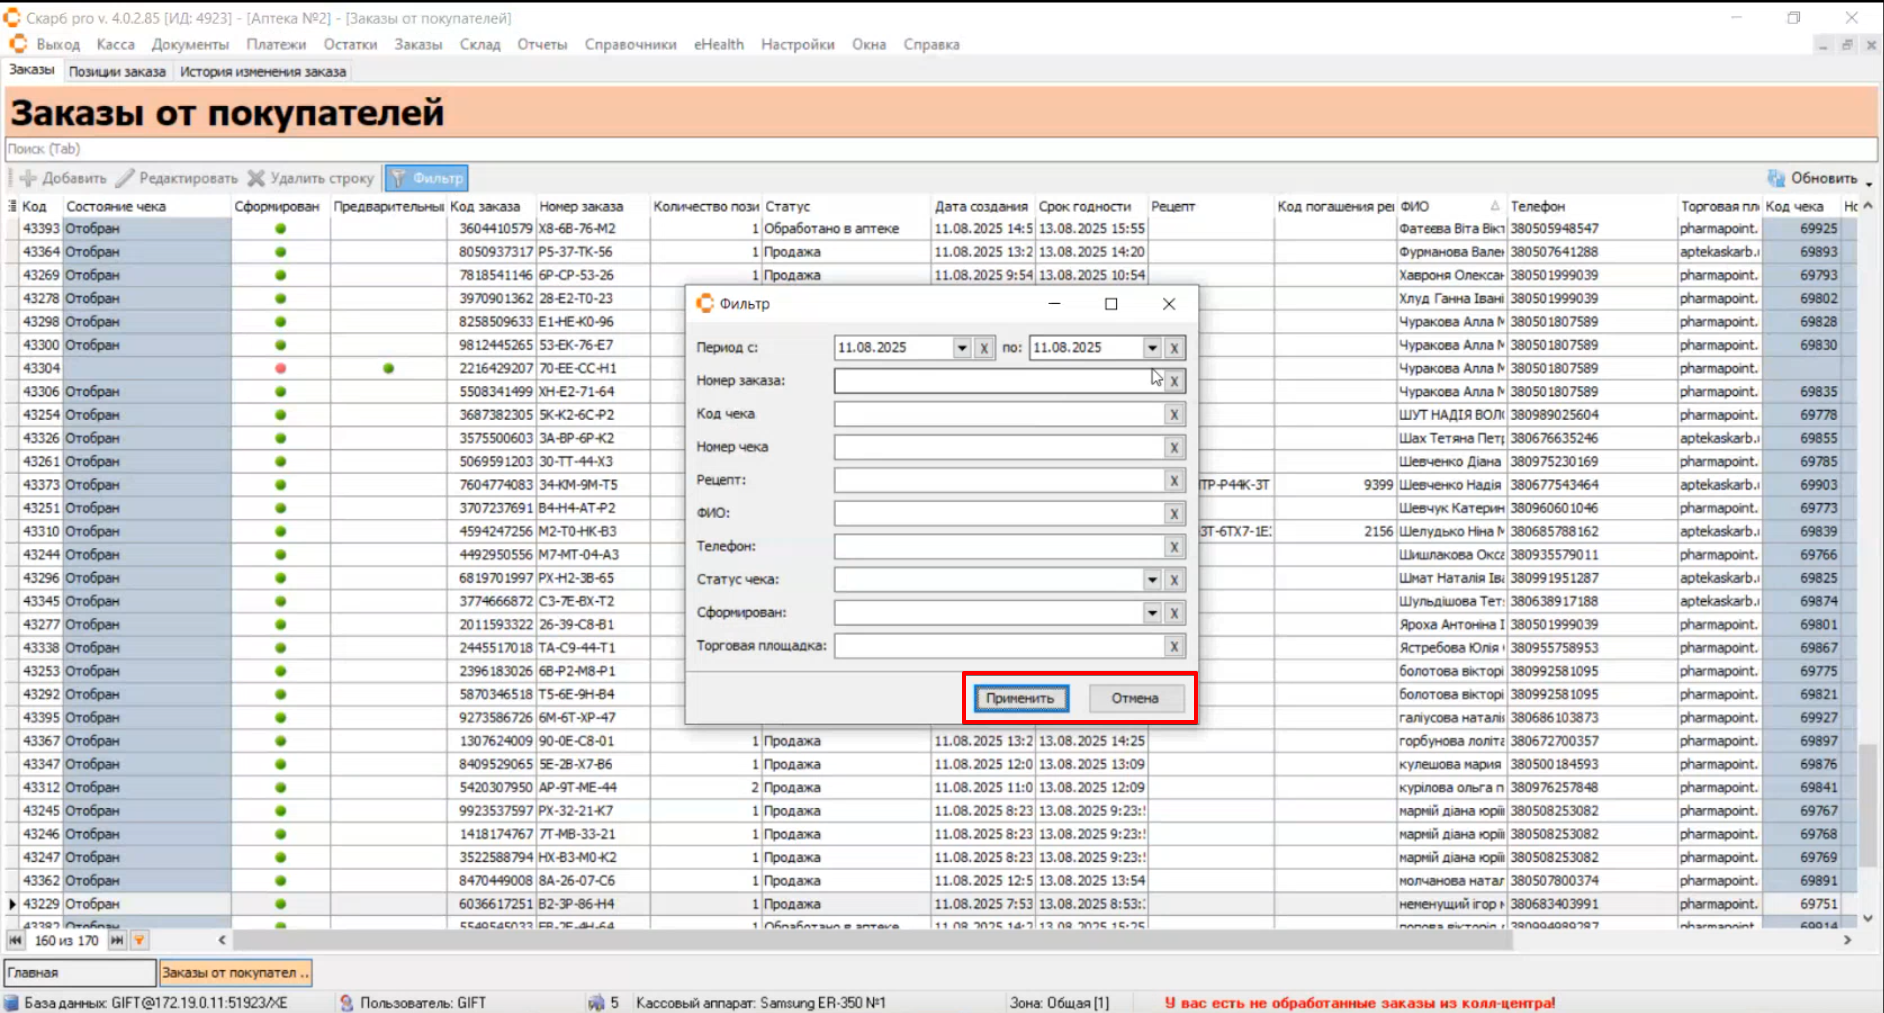1884x1013 pixels.
Task: Click the horizontal scrollbar under the table
Action: (870, 940)
